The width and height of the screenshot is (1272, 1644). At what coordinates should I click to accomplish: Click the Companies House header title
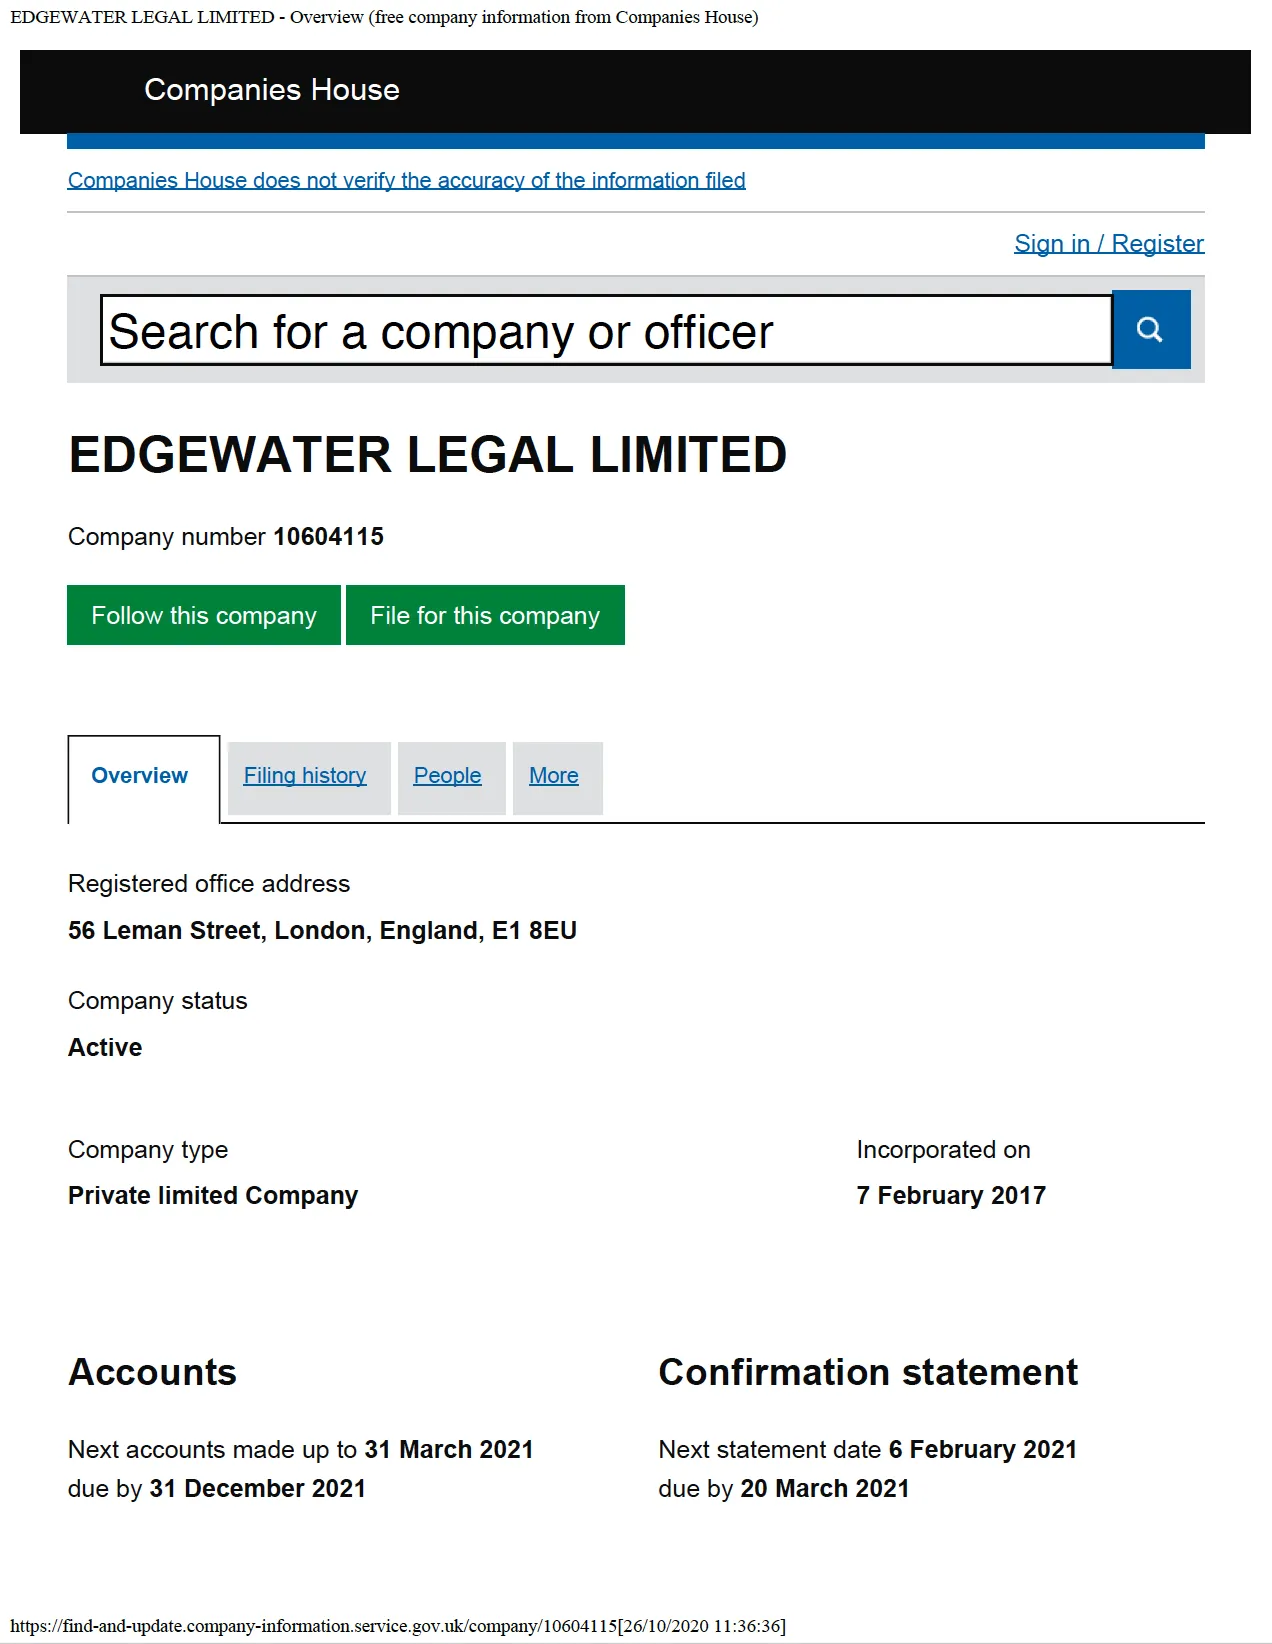(272, 90)
